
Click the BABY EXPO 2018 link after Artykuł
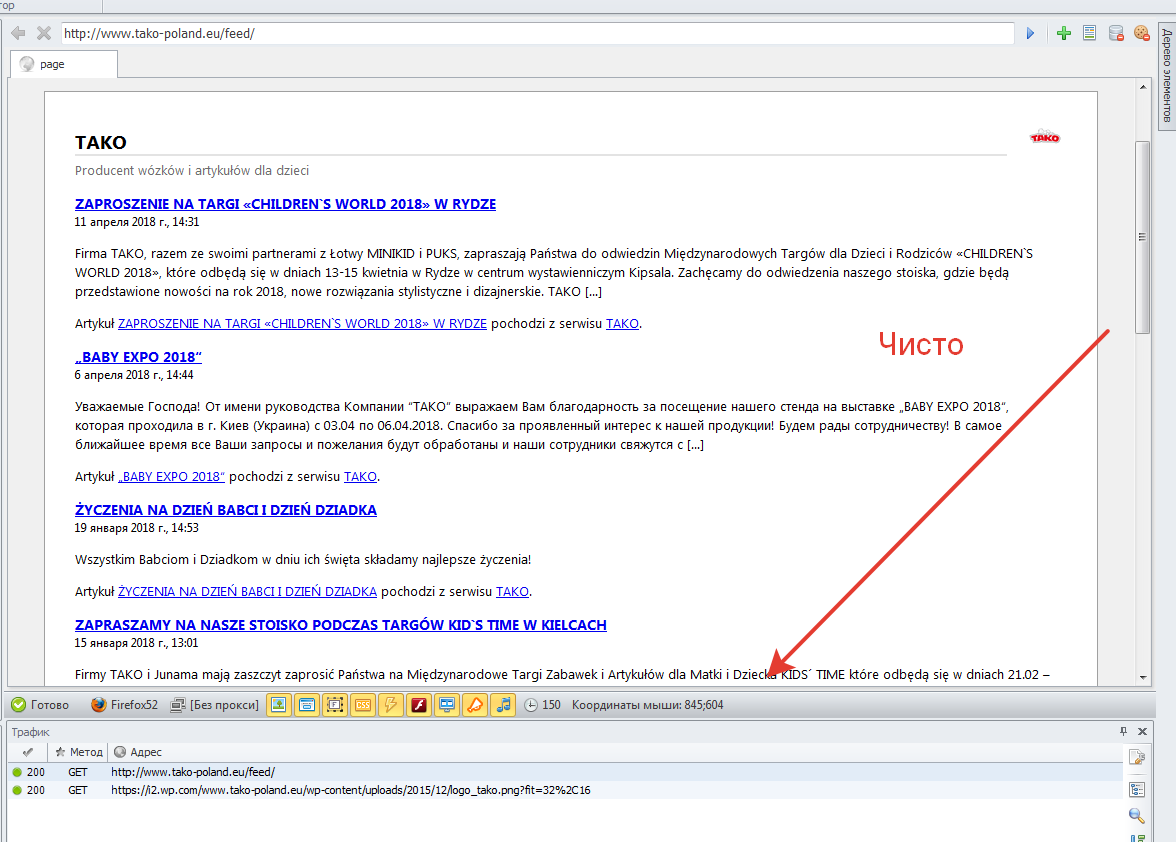pyautogui.click(x=172, y=477)
